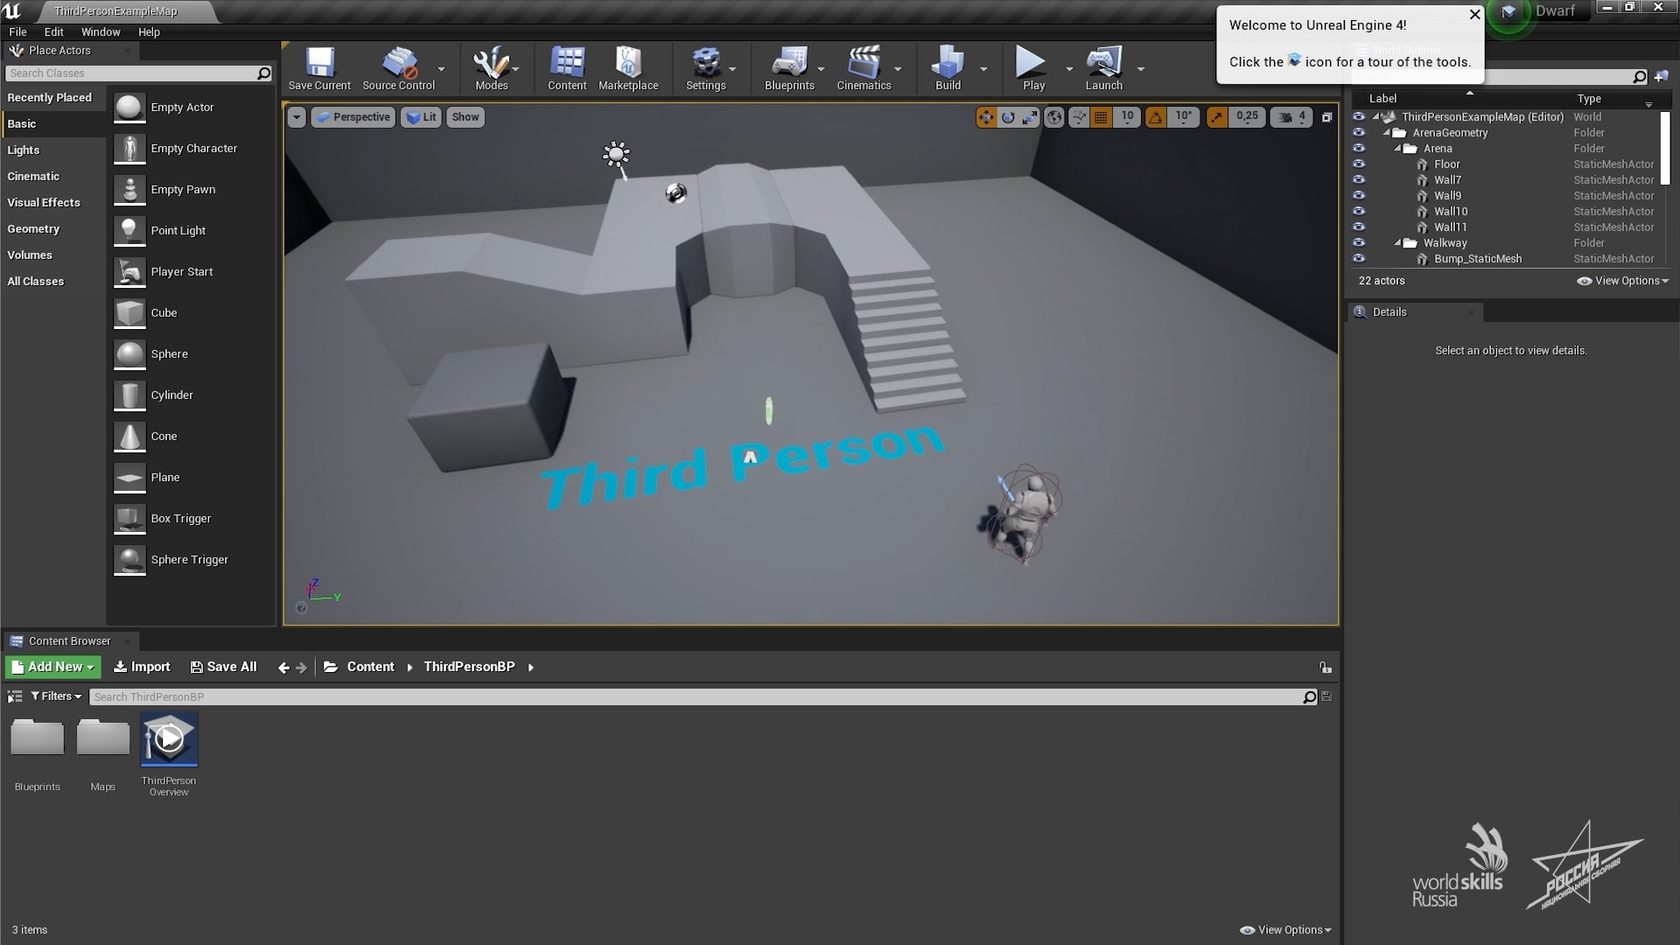1680x945 pixels.
Task: Toggle rotation snapping in viewport
Action: point(1156,117)
